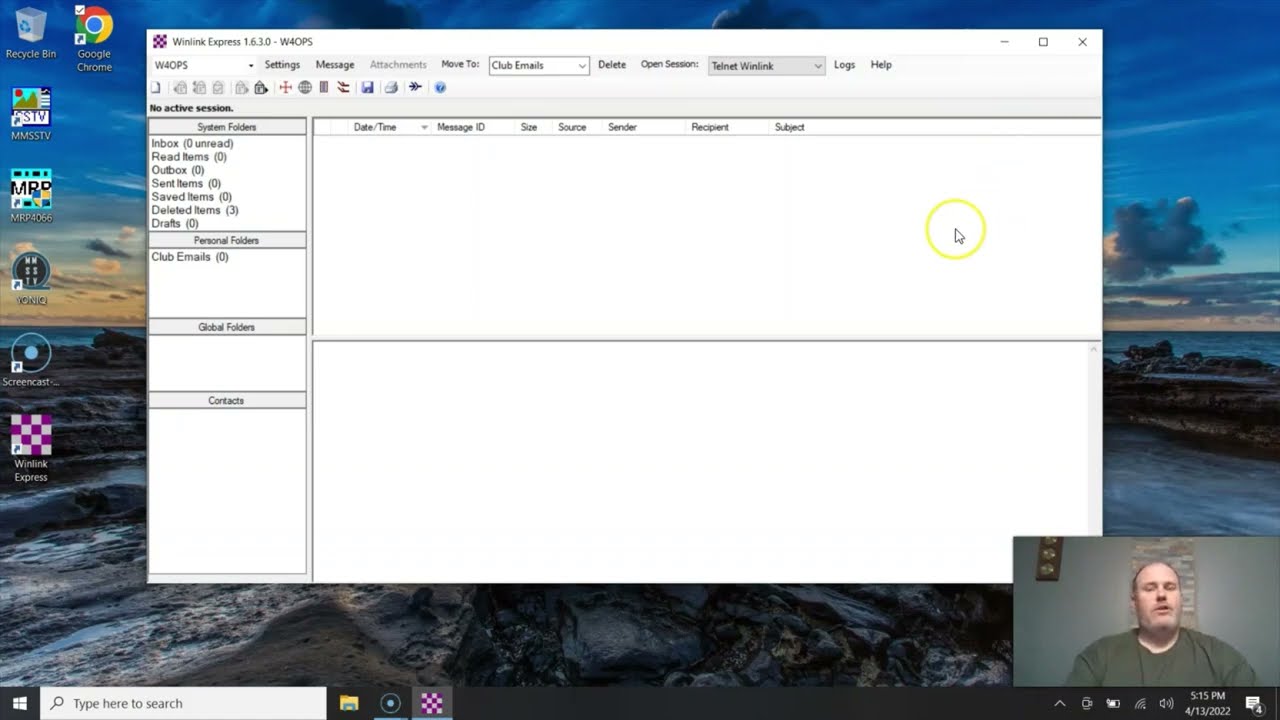Select the Saved Items folder

[x=191, y=197]
